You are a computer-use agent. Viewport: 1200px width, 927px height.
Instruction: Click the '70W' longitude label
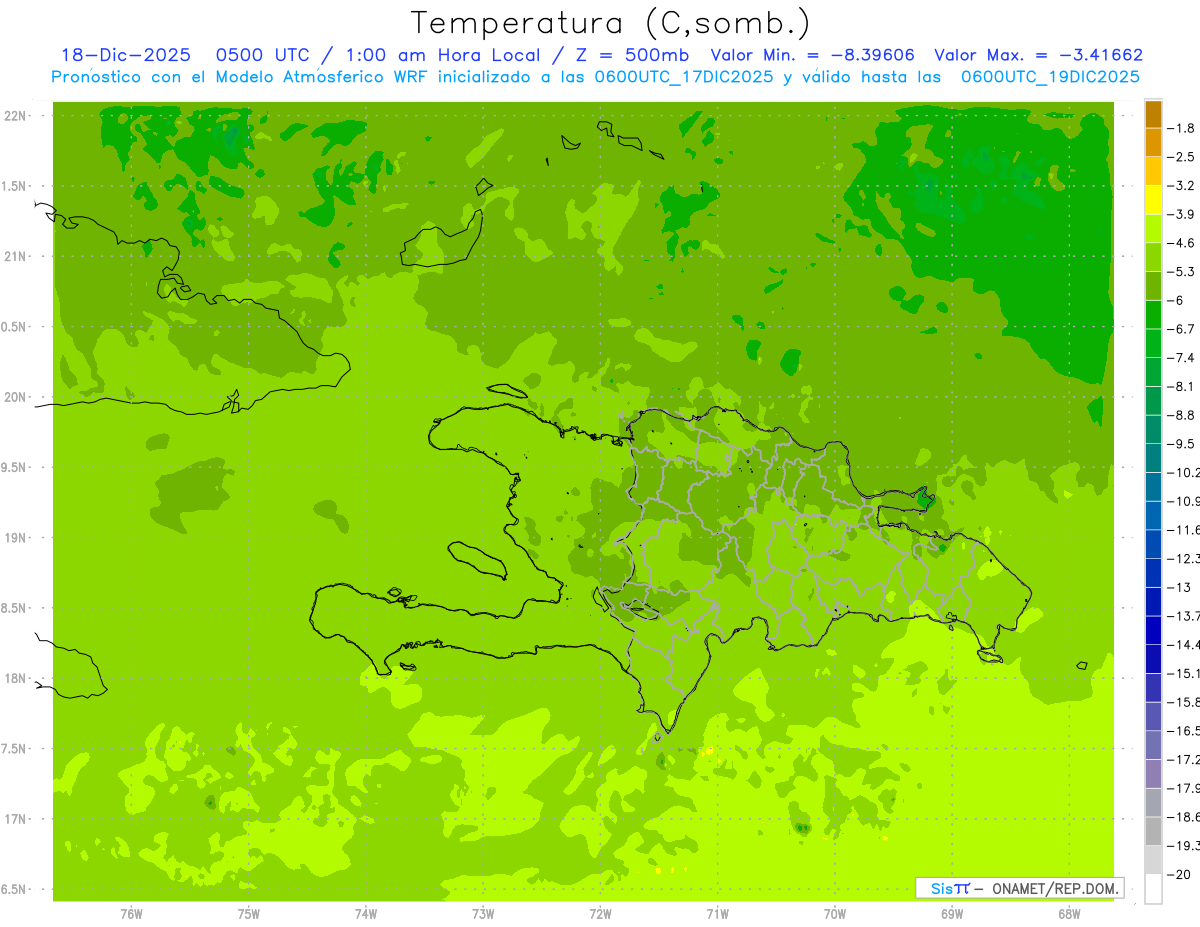(x=835, y=914)
